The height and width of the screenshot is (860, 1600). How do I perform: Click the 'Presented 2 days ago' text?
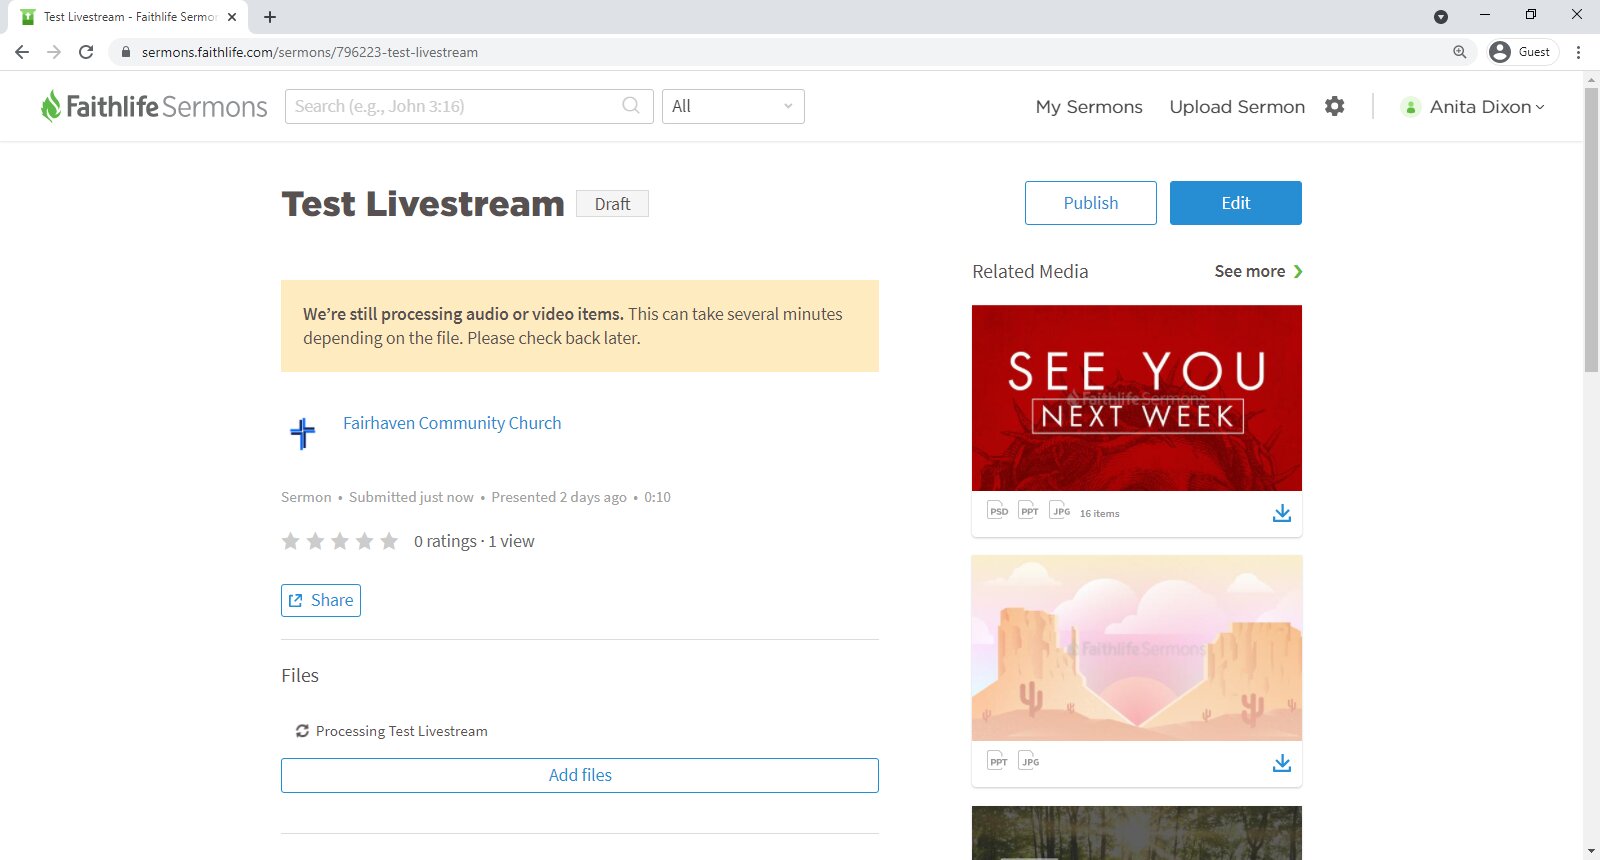tap(559, 497)
